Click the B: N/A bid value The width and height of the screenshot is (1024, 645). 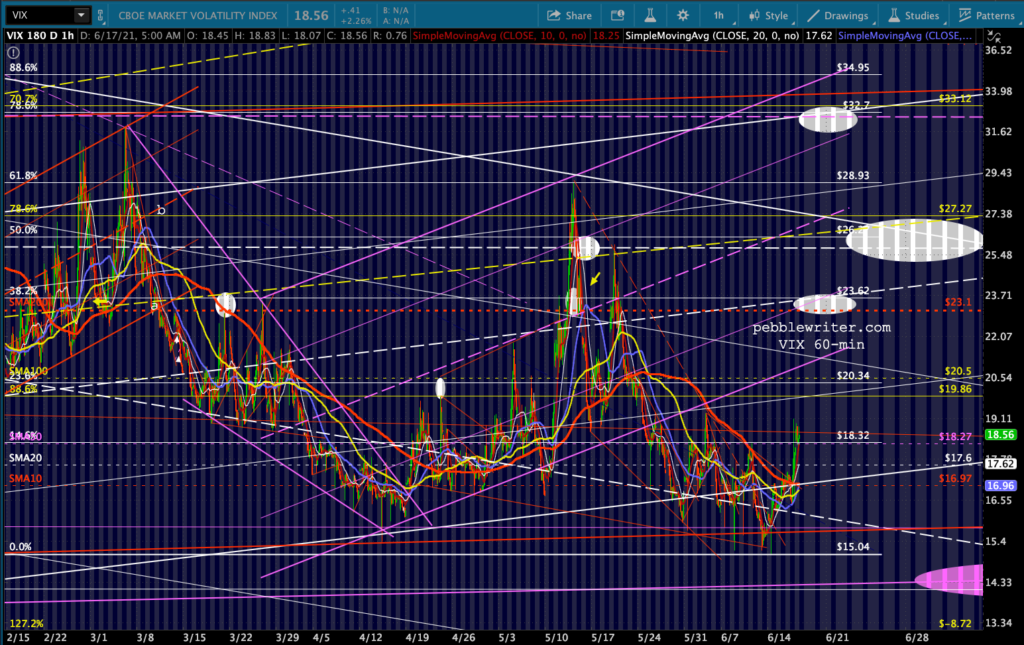[x=396, y=10]
